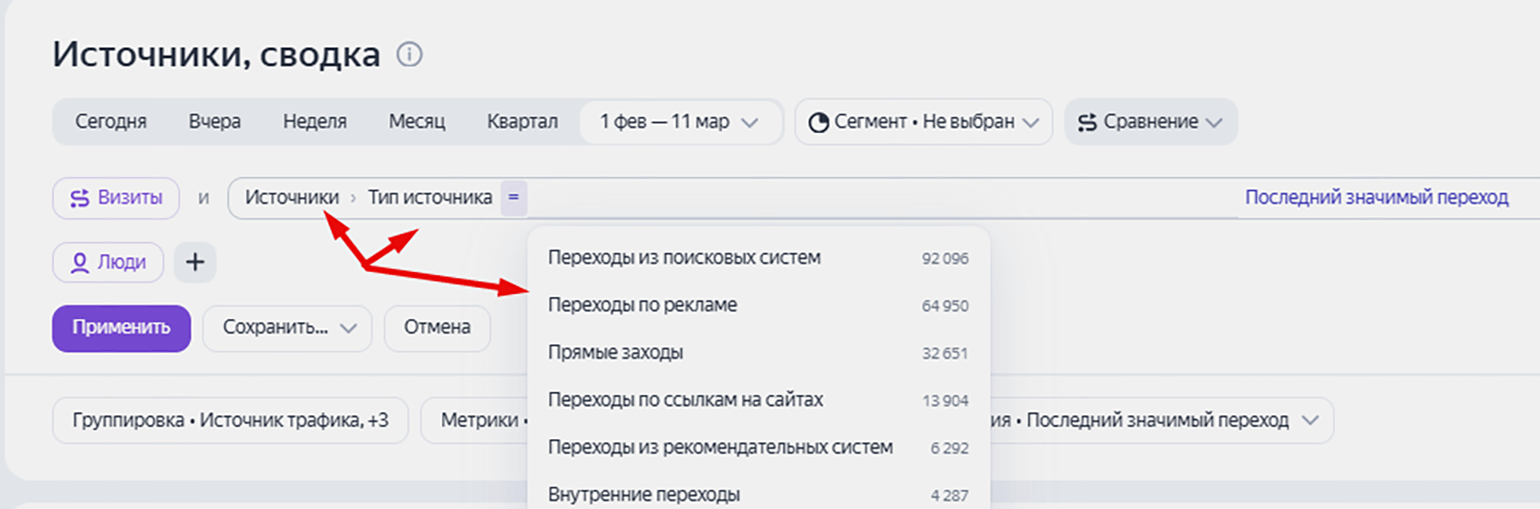Image resolution: width=1540 pixels, height=509 pixels.
Task: Click the info icon beside Источники, сводка
Action: (409, 55)
